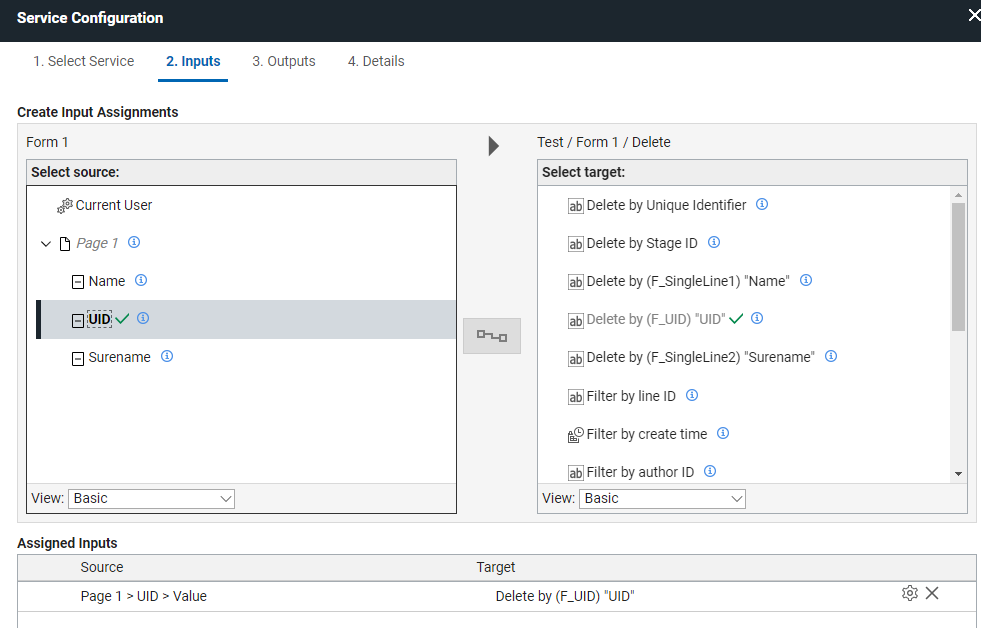
Task: Click the info icon next to Page 1
Action: (134, 242)
